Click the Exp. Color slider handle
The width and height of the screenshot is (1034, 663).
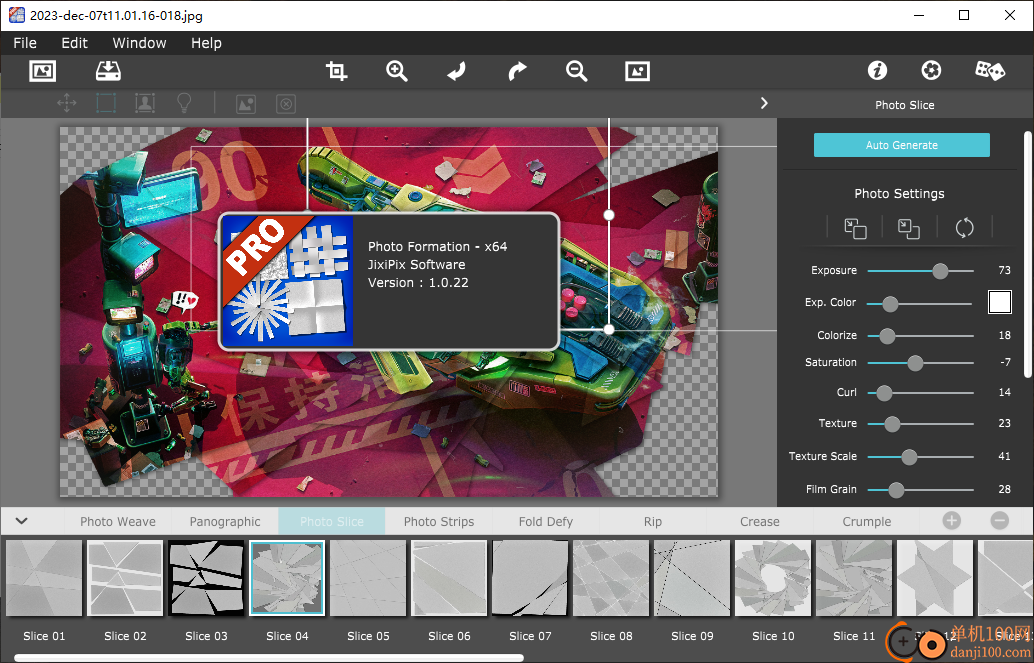tap(890, 303)
